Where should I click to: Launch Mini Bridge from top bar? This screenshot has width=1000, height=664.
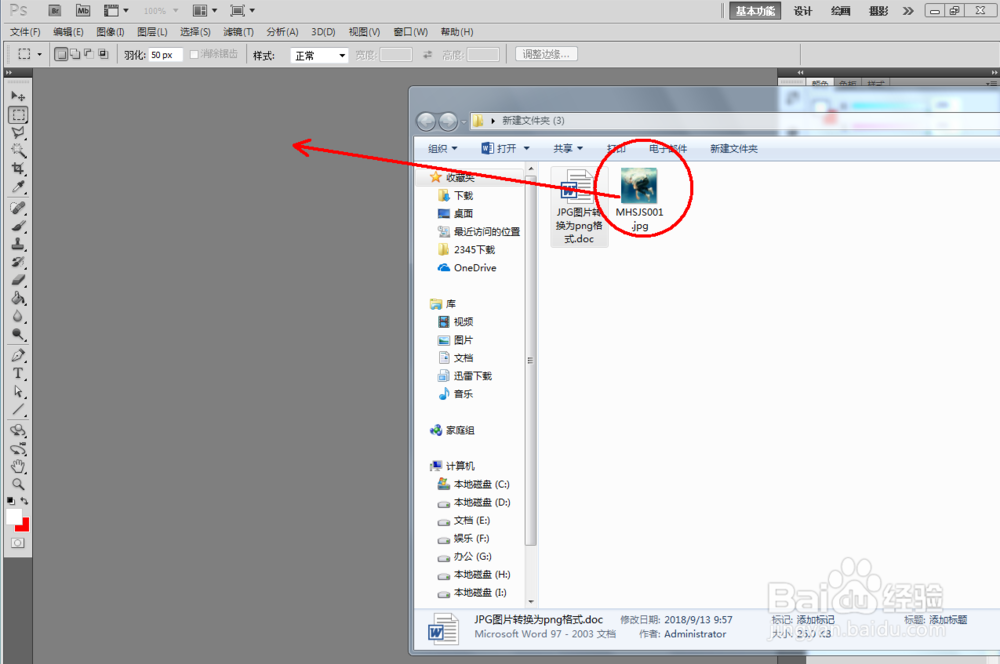83,10
